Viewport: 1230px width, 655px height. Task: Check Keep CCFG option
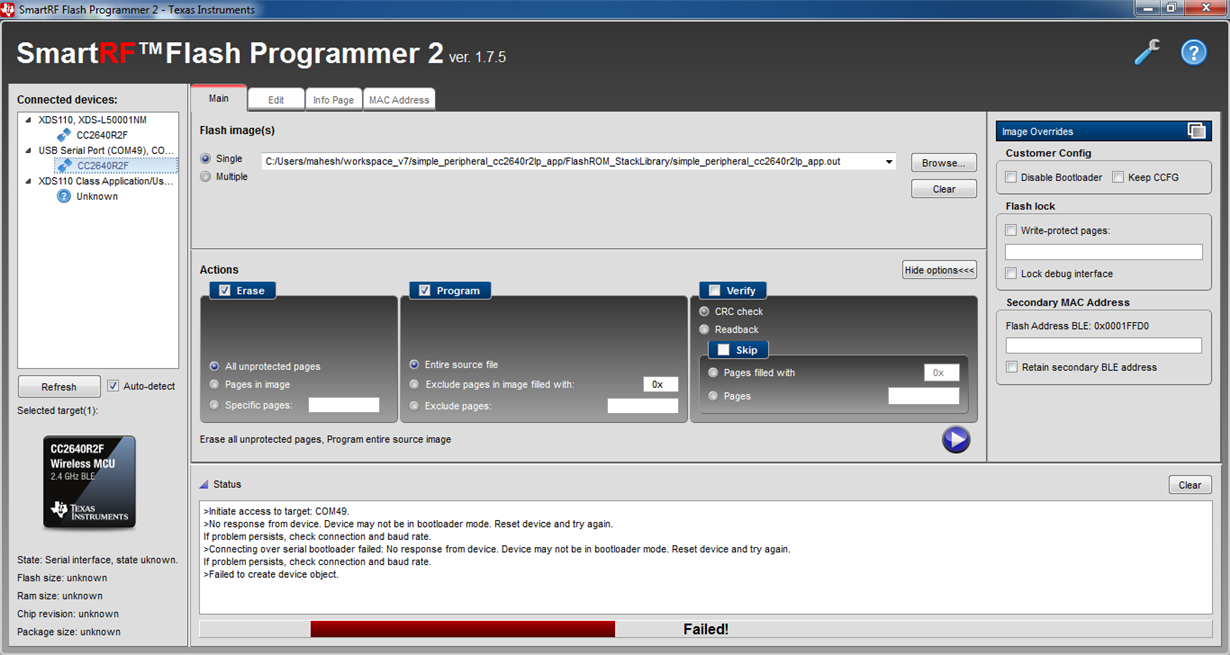click(1118, 177)
